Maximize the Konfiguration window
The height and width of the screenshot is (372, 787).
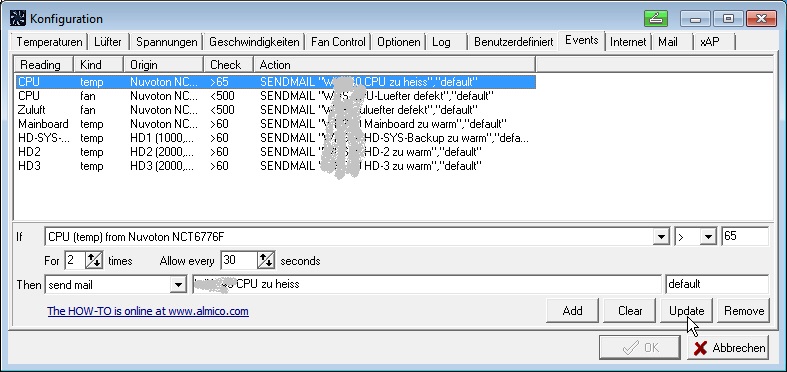click(x=728, y=19)
